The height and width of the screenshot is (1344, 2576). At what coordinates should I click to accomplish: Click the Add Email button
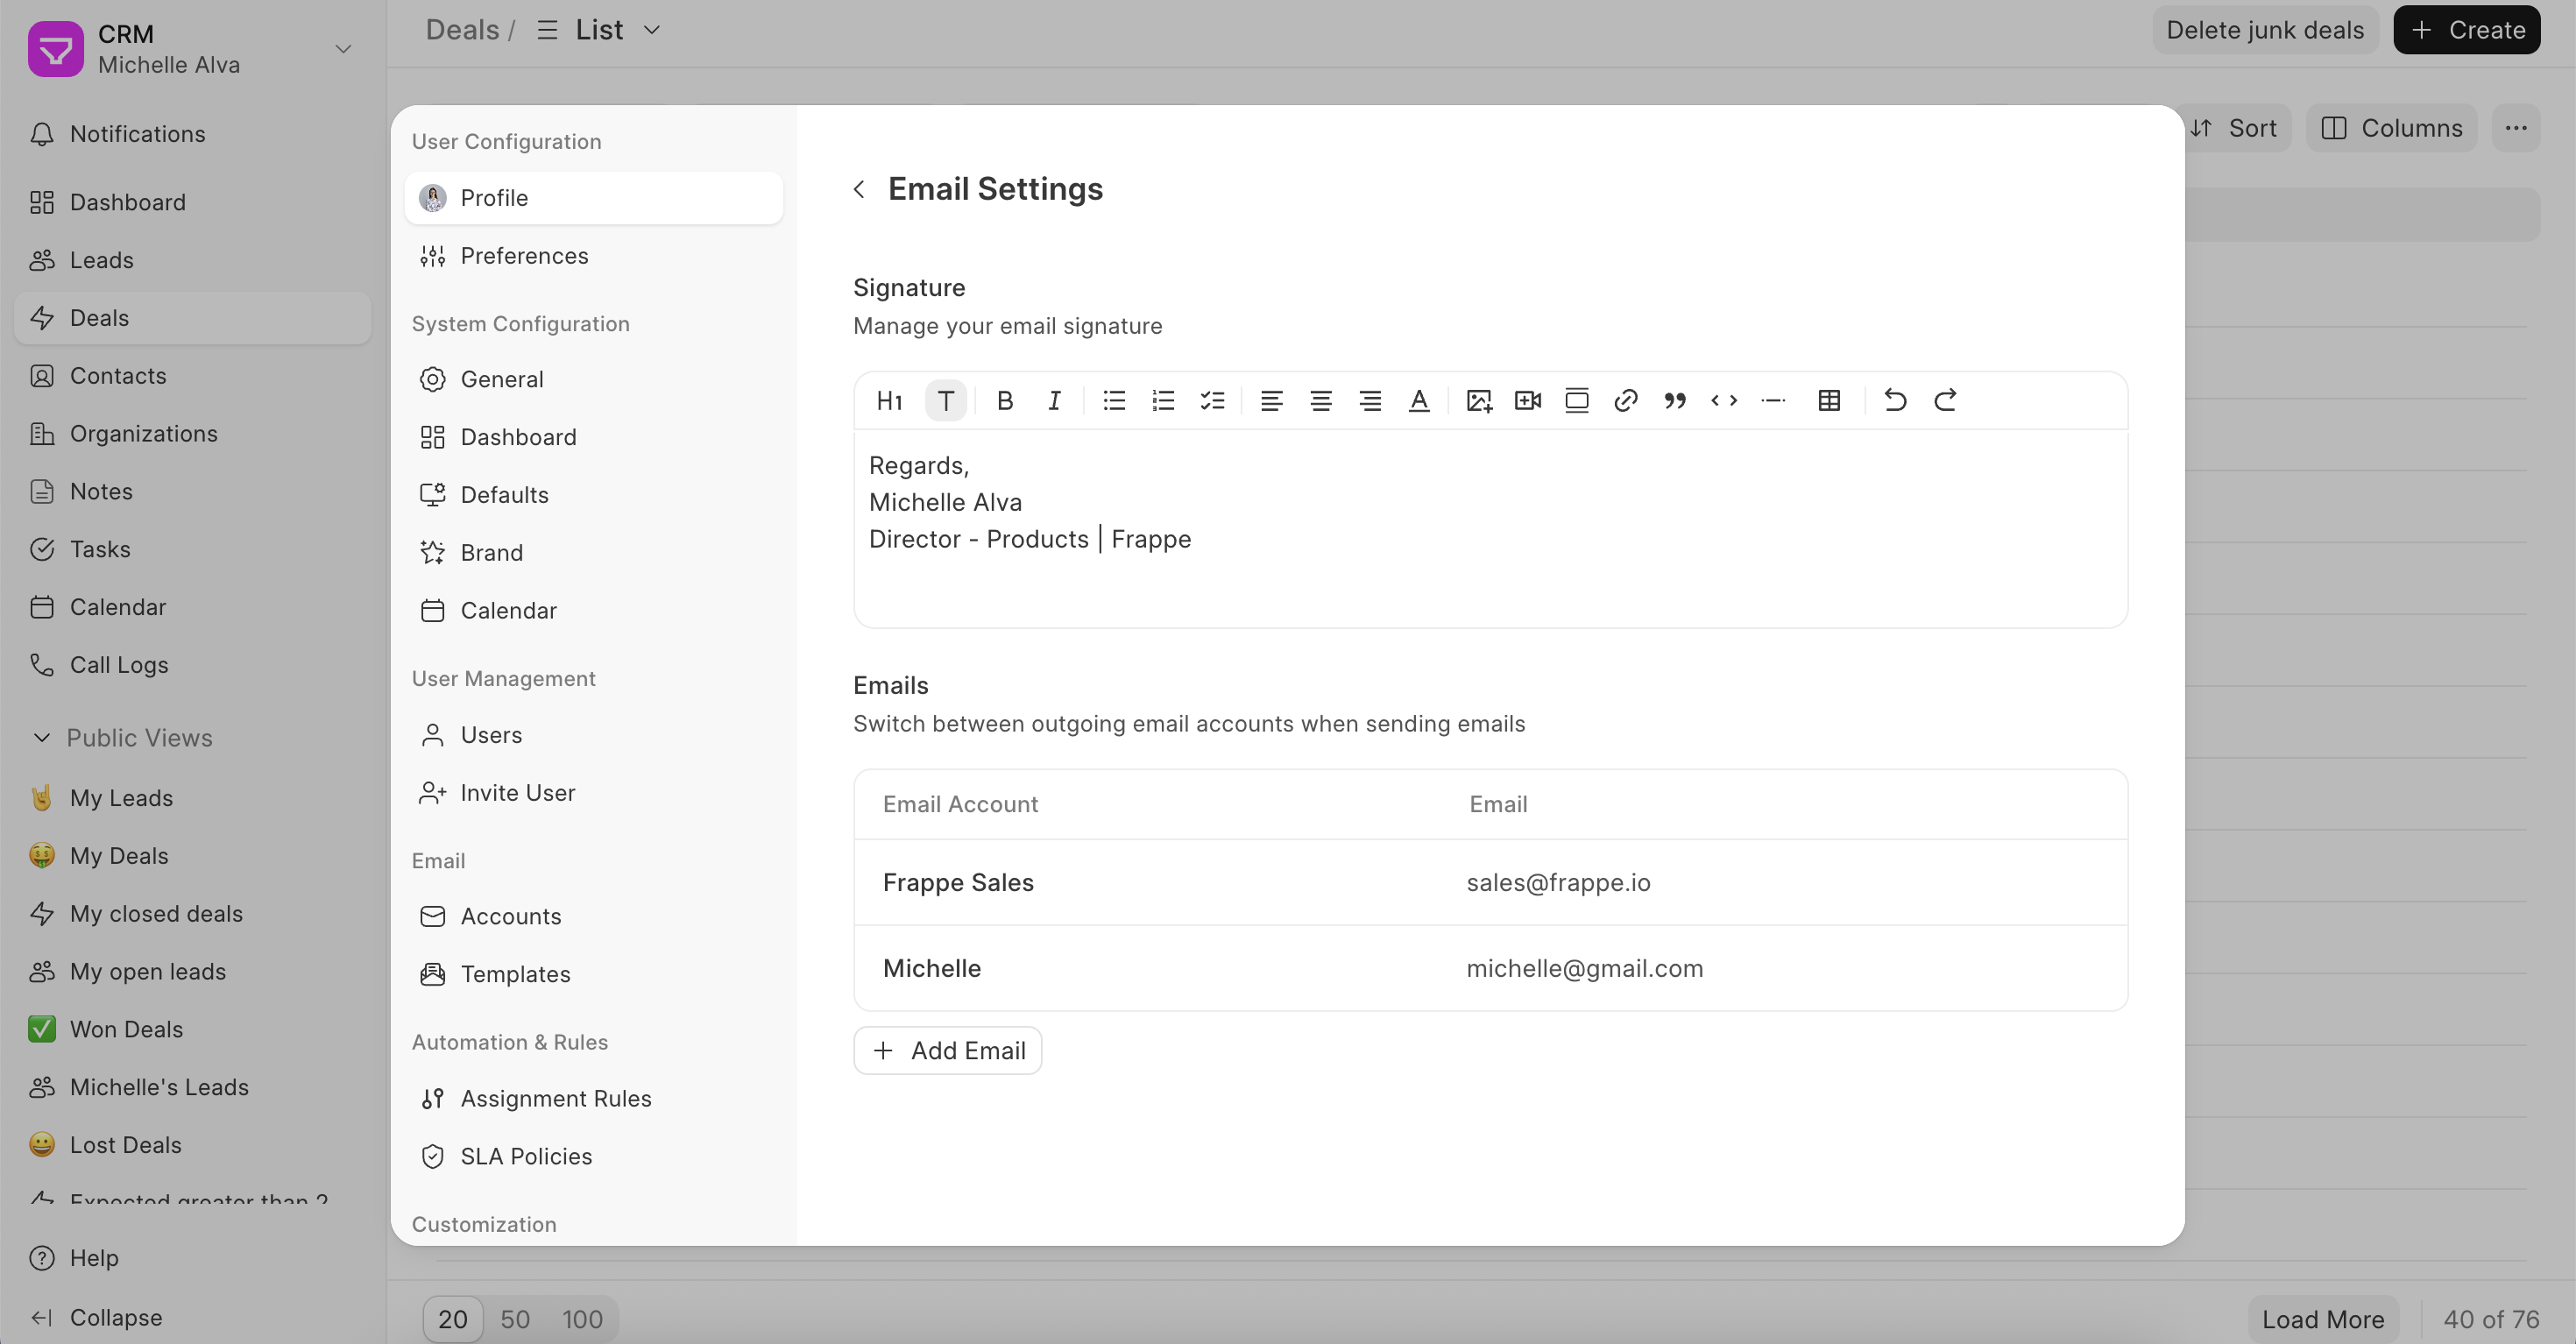(x=947, y=1051)
